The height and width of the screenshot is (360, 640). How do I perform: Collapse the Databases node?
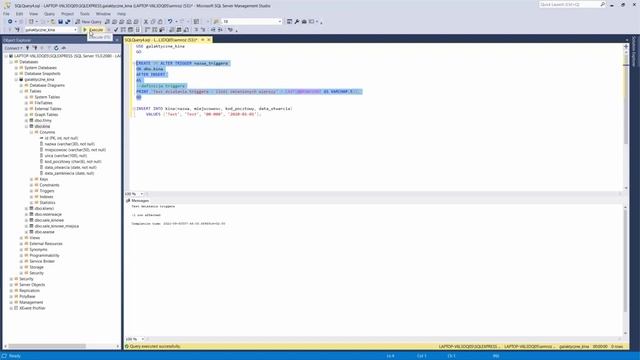point(11,62)
